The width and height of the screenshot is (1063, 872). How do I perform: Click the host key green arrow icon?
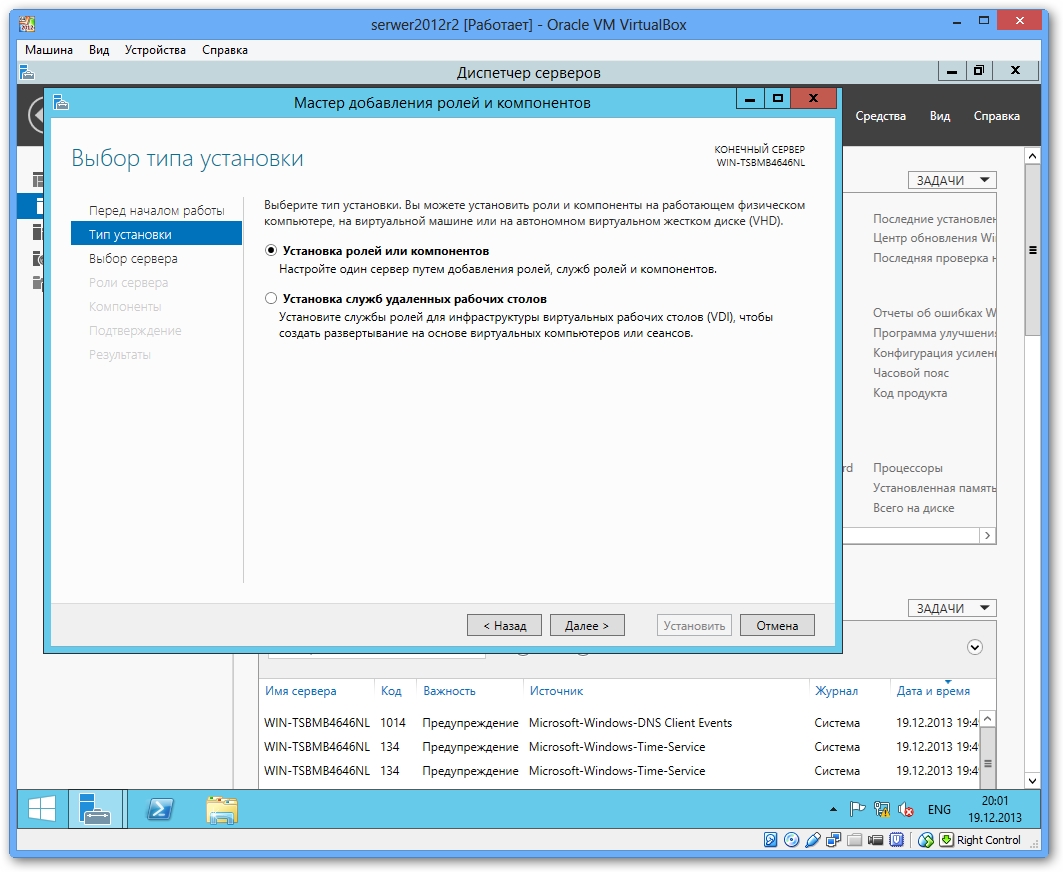(946, 840)
